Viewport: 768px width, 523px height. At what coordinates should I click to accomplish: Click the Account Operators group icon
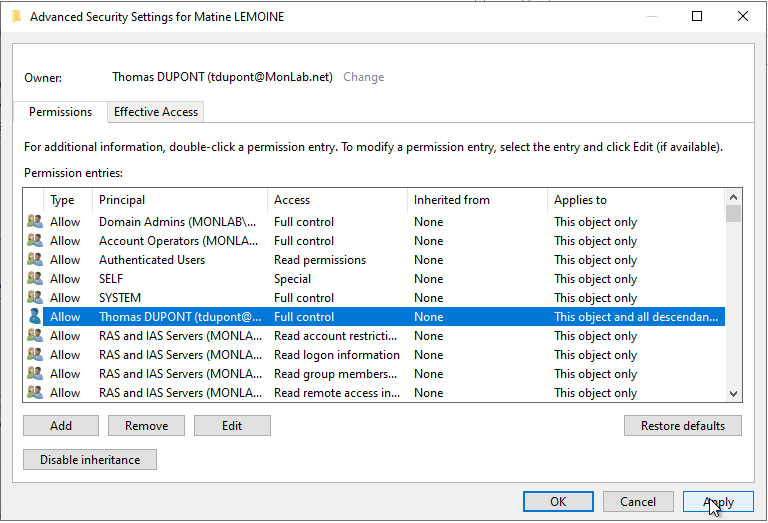35,240
